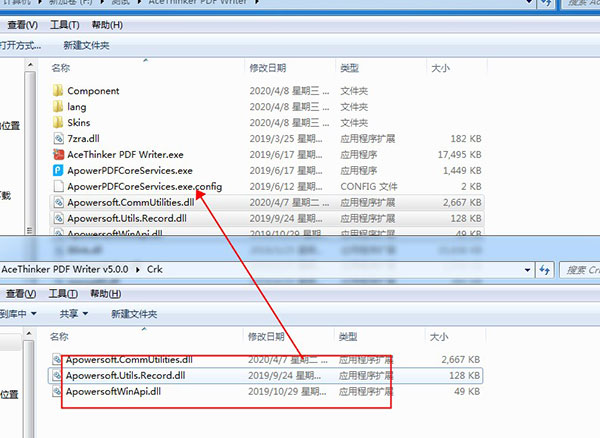The image size is (600, 438).
Task: Select Apowersoft.CommUtilities.dll icon in upper window
Action: (x=58, y=202)
